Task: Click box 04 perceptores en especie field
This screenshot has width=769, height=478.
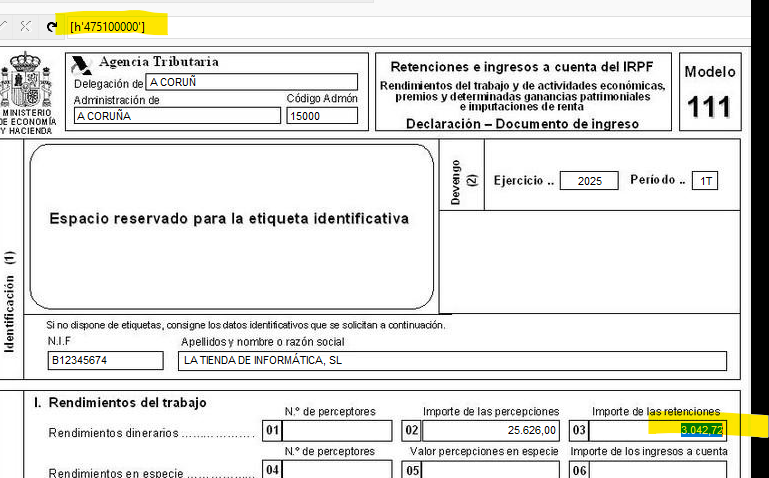Action: click(338, 469)
